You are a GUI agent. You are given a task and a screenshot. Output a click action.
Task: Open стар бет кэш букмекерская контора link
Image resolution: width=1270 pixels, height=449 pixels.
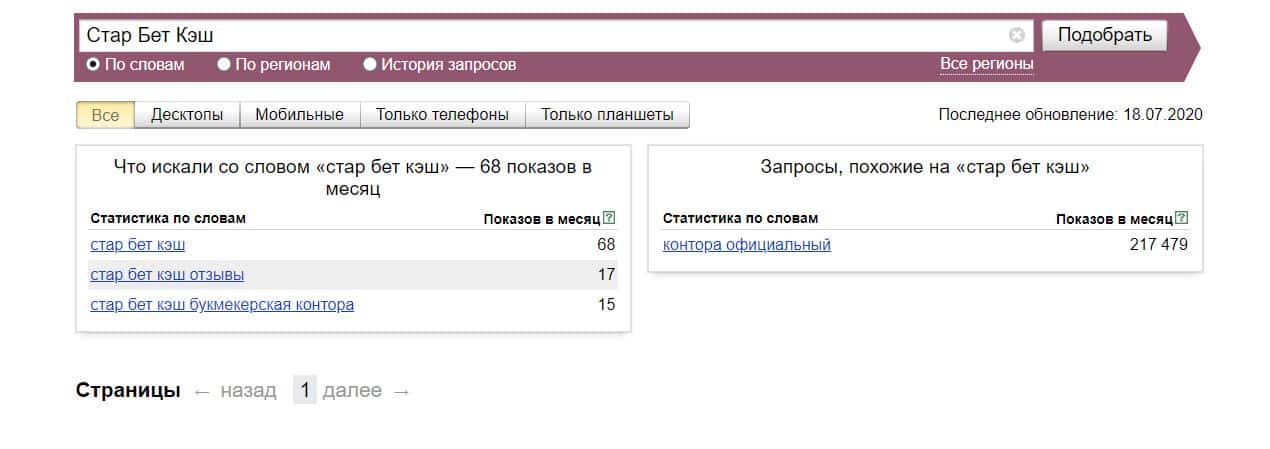click(222, 305)
